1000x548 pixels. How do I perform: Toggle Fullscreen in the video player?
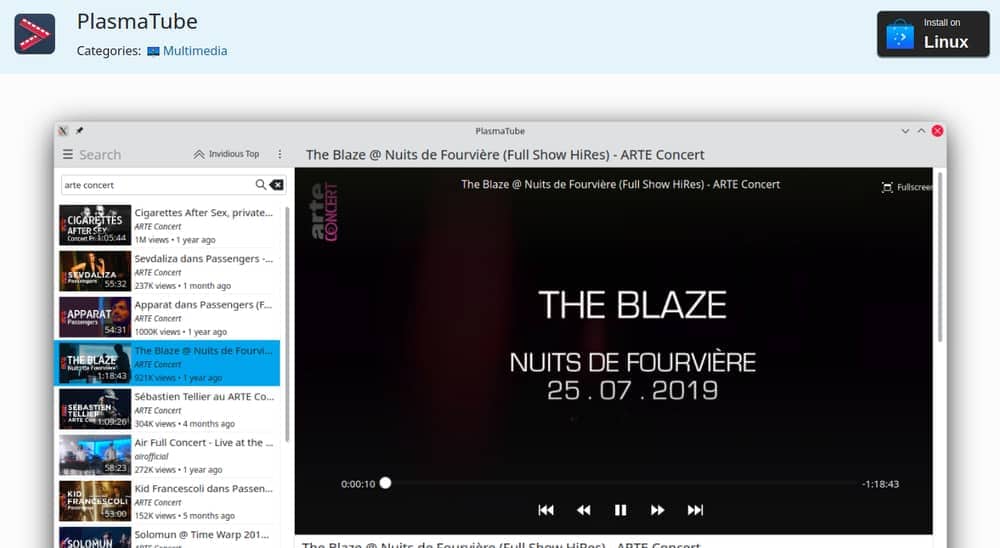907,187
